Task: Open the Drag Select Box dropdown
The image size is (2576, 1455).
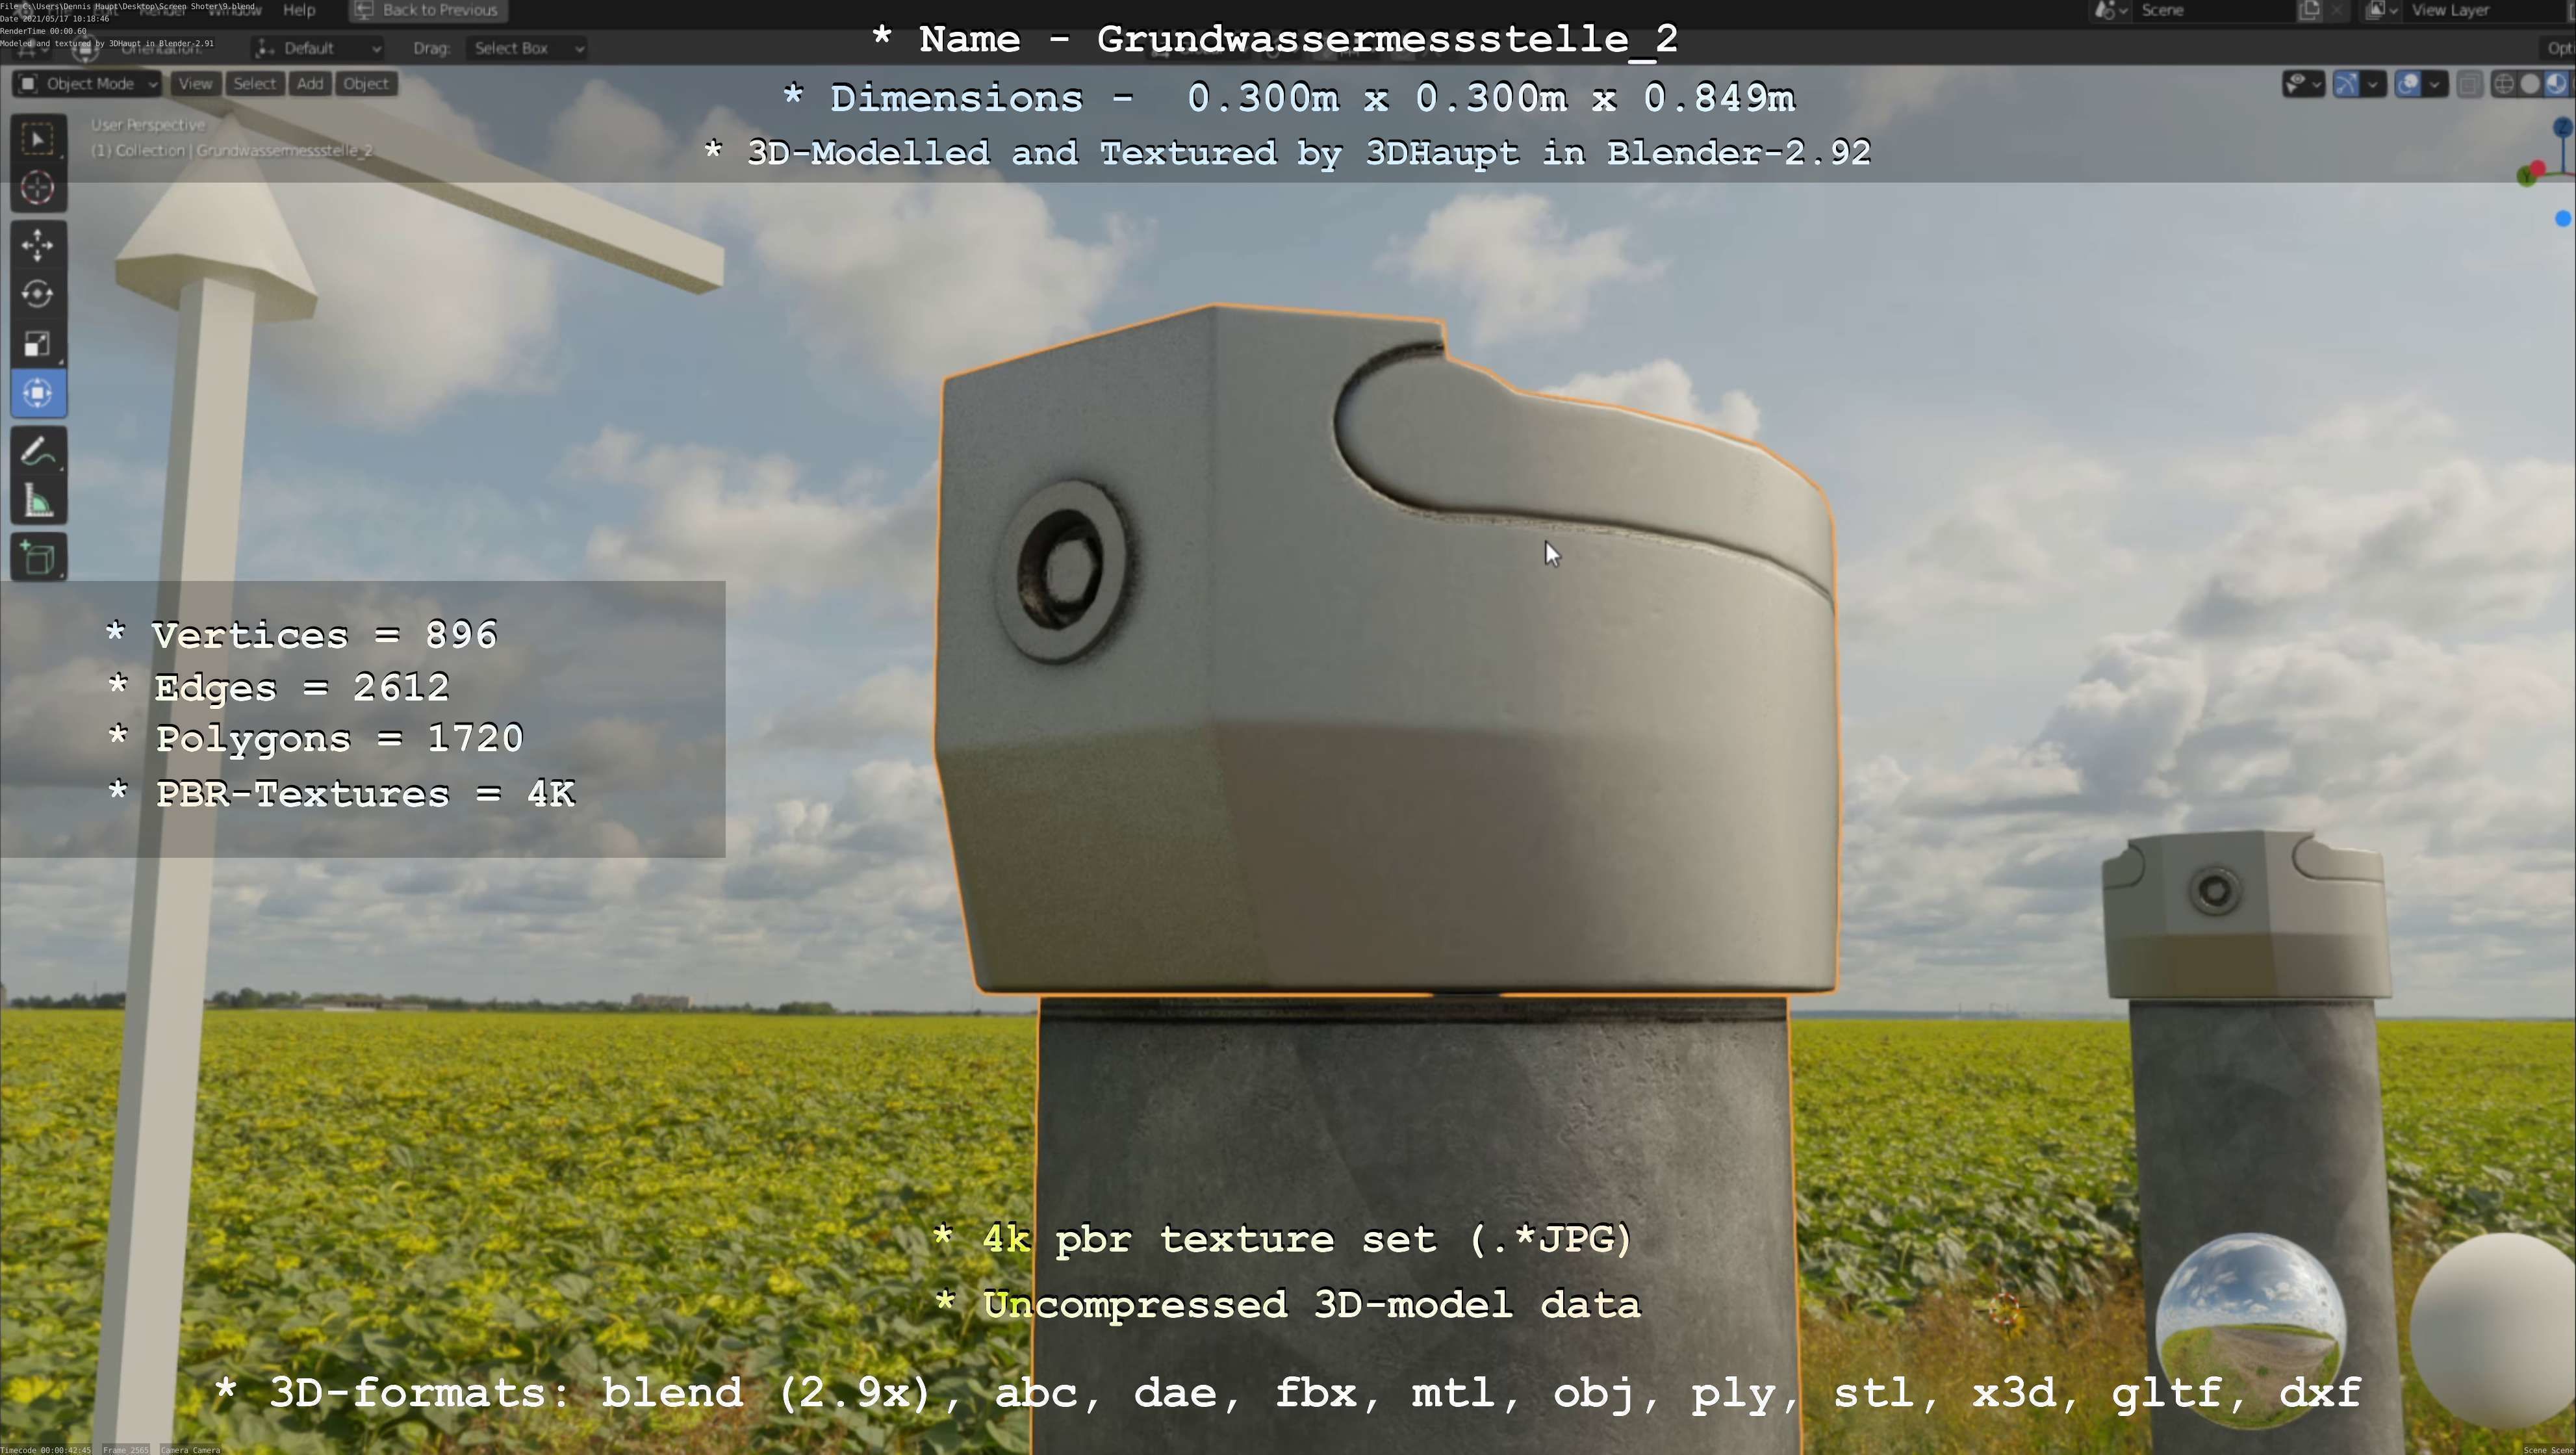Action: (526, 48)
